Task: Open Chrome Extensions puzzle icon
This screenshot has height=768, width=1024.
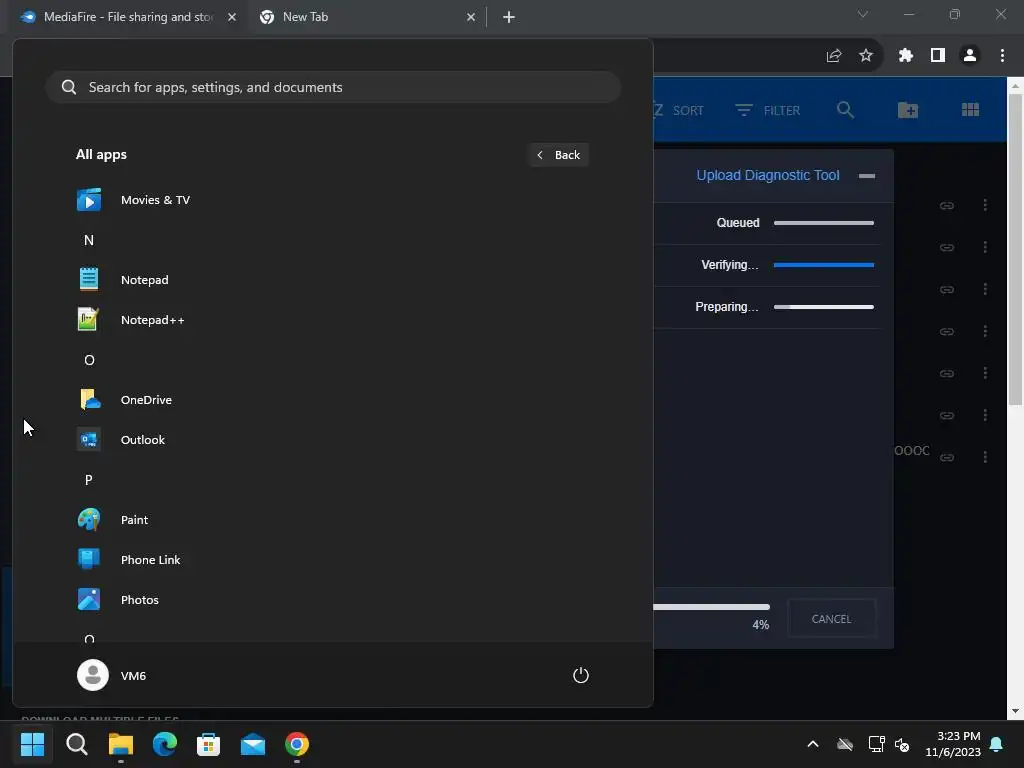Action: coord(905,56)
